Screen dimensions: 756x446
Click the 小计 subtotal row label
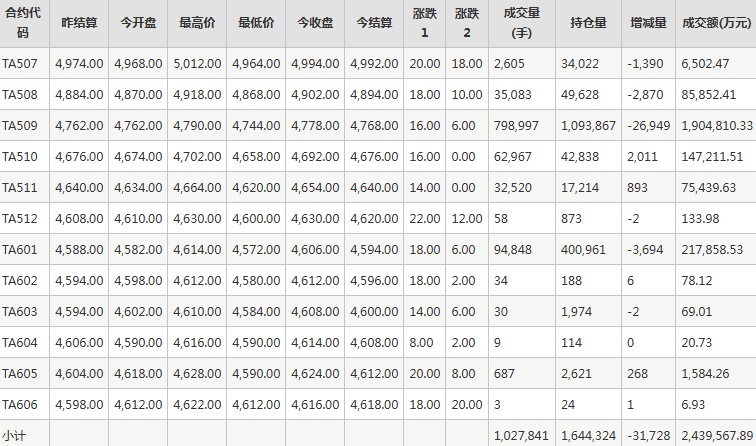(x=14, y=436)
